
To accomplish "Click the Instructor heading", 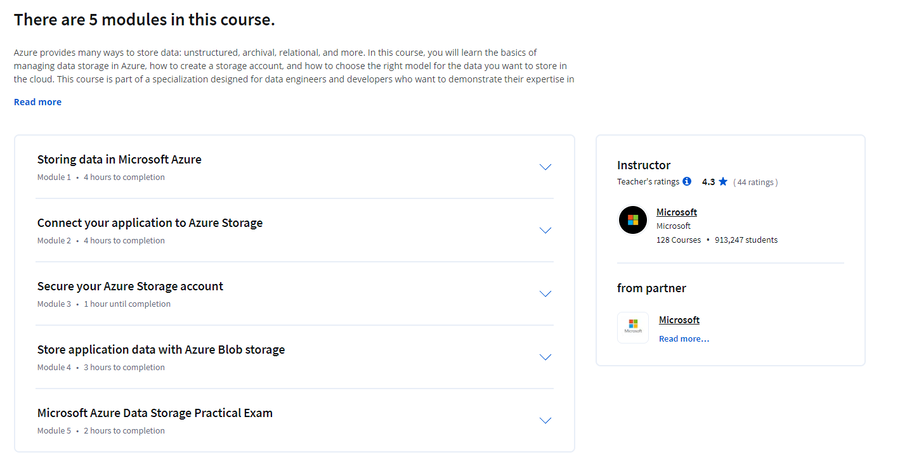I will (643, 165).
